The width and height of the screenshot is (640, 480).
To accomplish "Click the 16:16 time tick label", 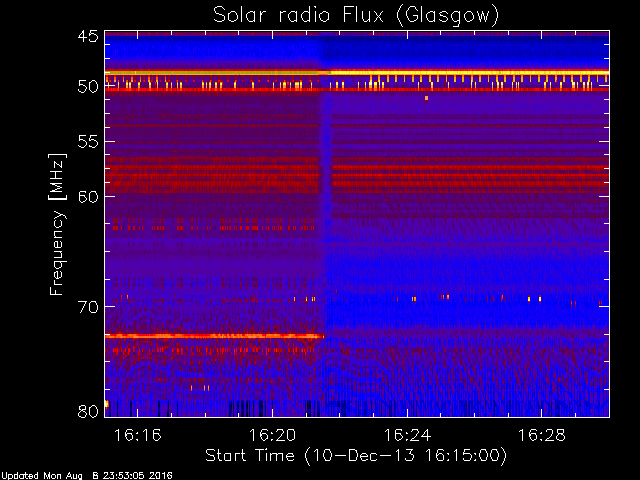I will pyautogui.click(x=137, y=435).
